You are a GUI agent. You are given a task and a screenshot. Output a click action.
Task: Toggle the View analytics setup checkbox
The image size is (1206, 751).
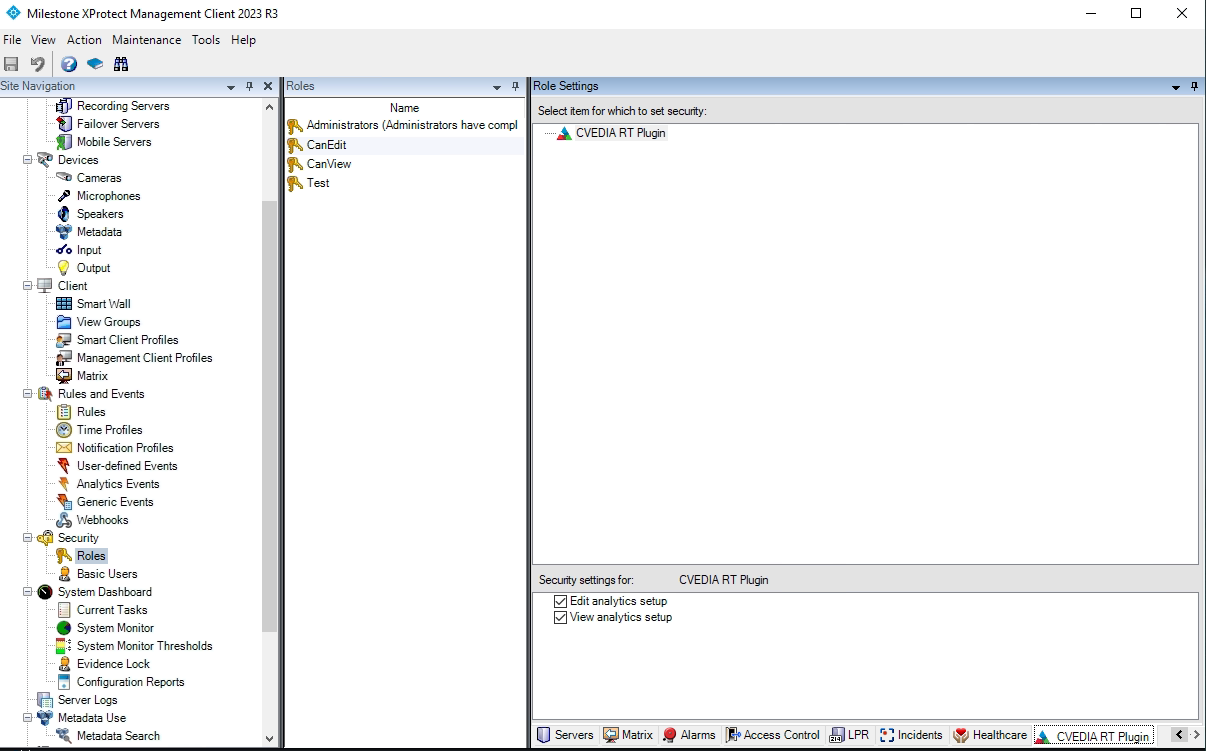coord(560,618)
